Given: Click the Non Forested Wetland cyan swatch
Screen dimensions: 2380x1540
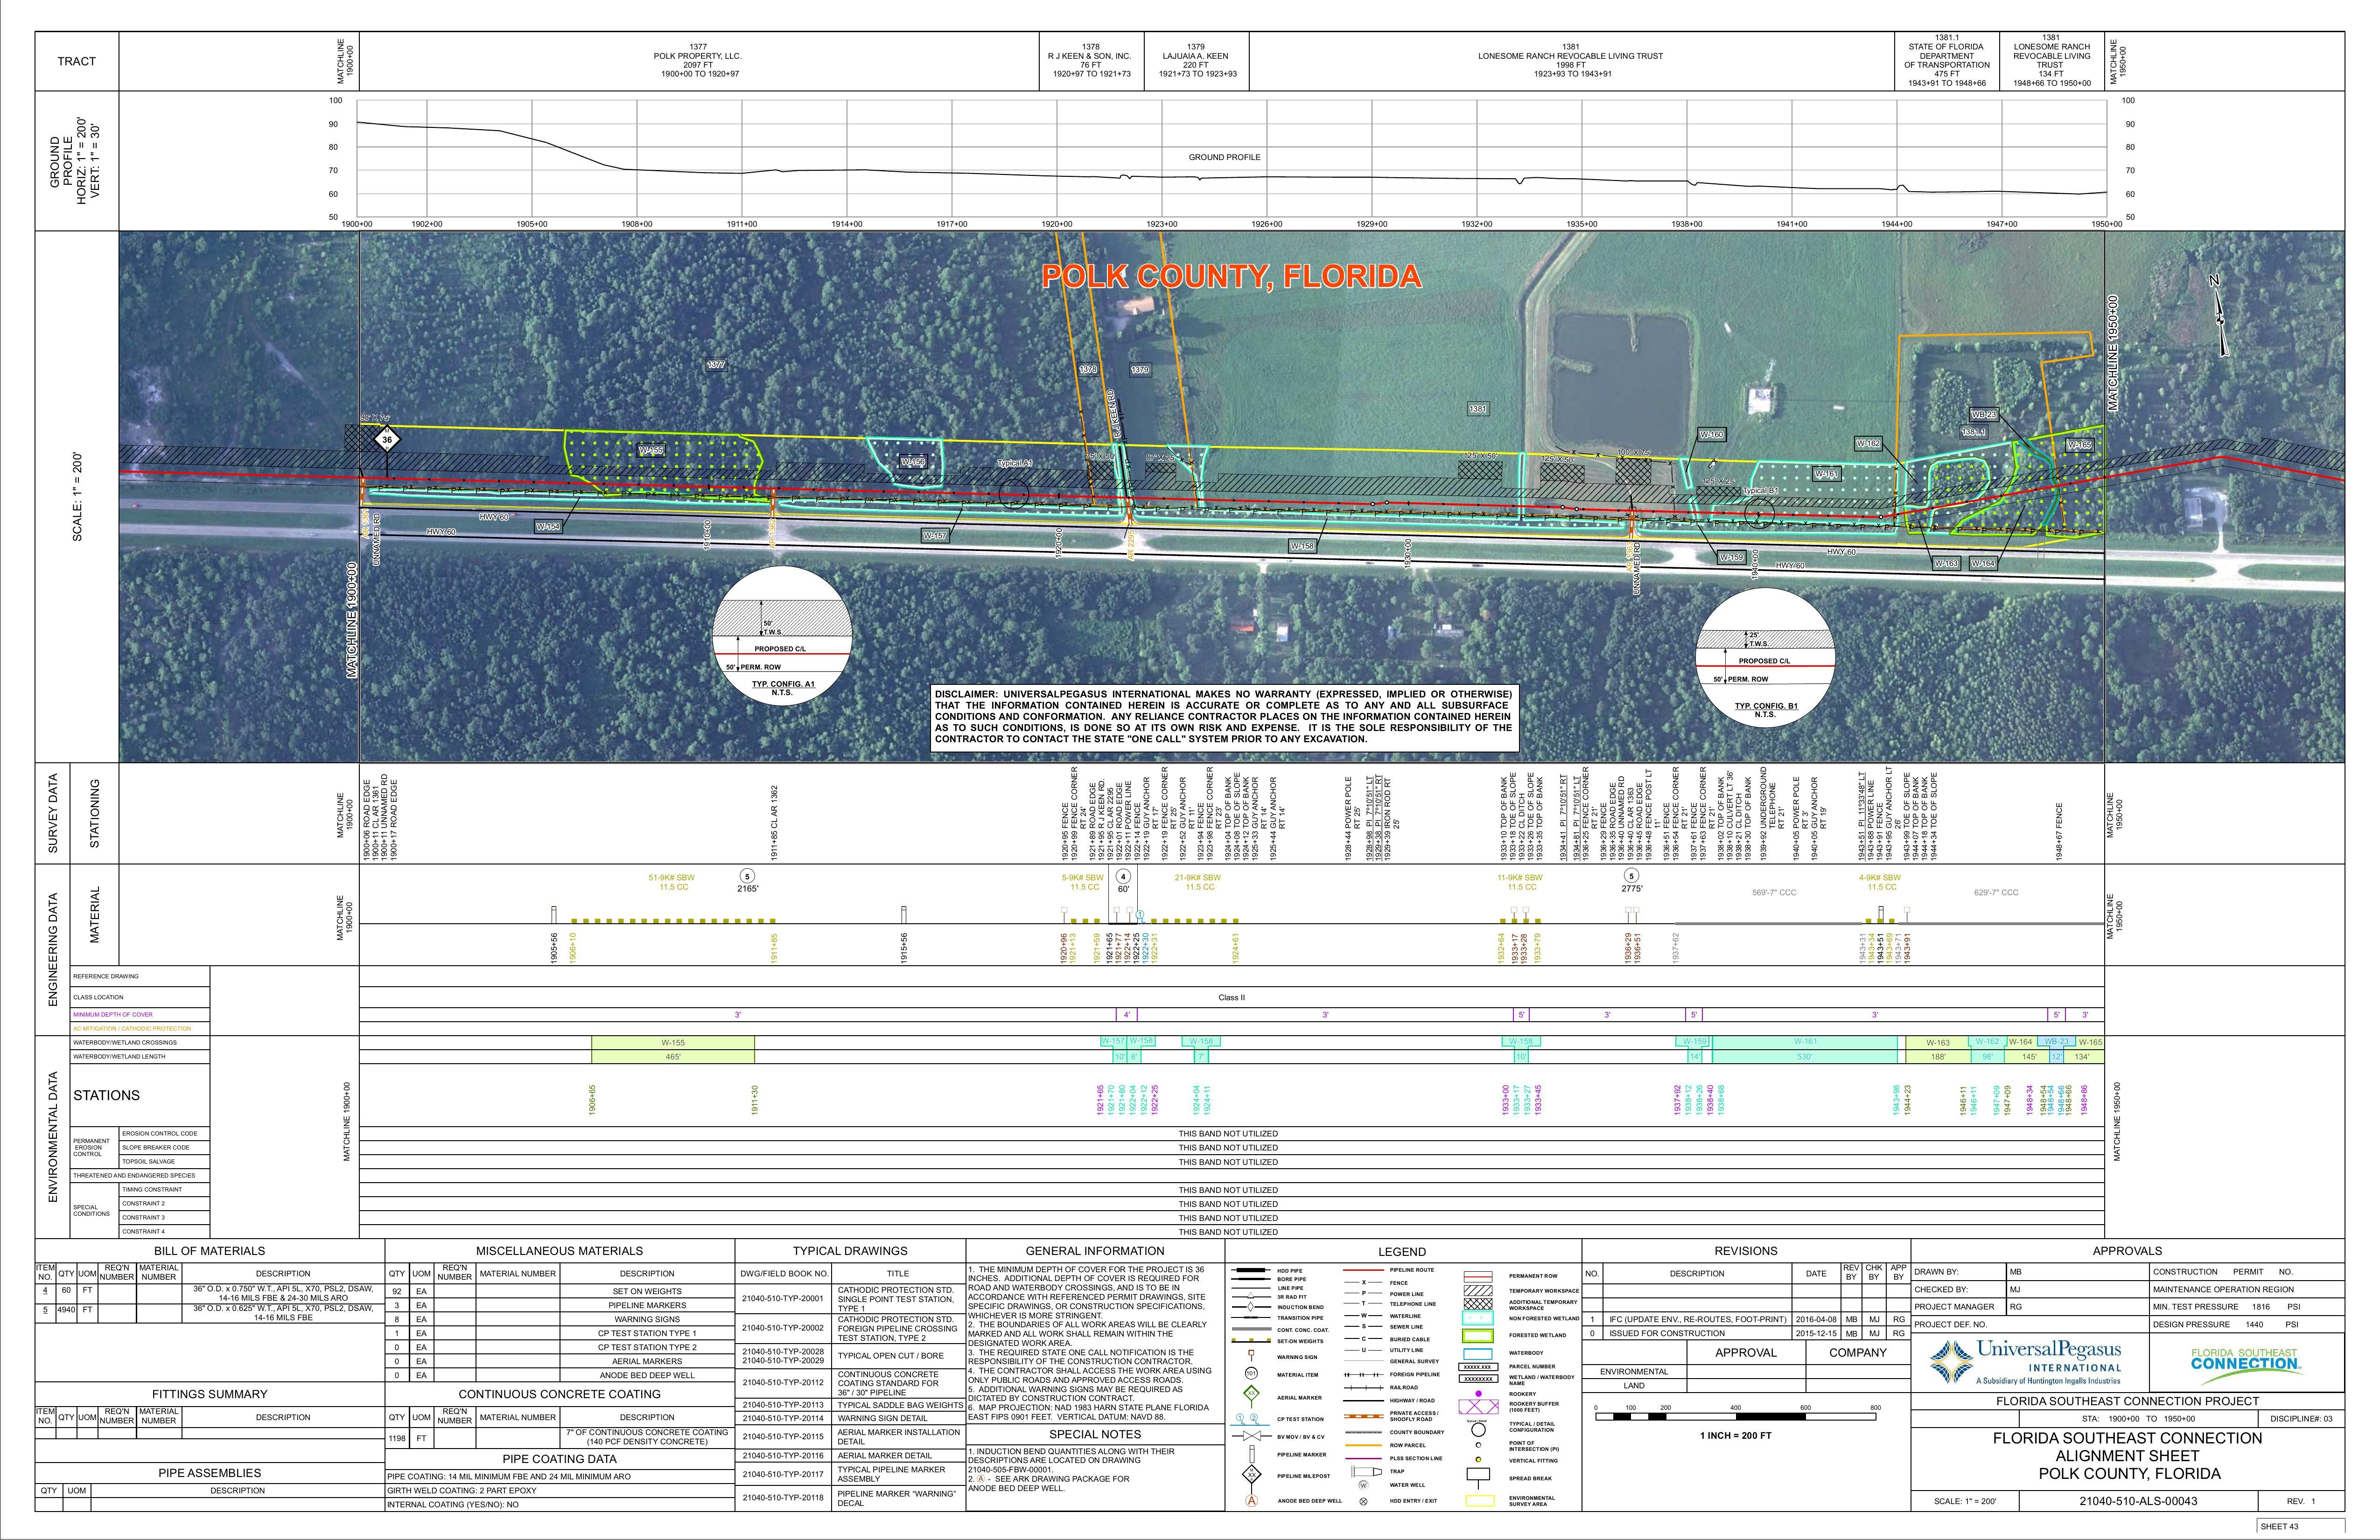Looking at the screenshot, I should click(x=1478, y=1318).
